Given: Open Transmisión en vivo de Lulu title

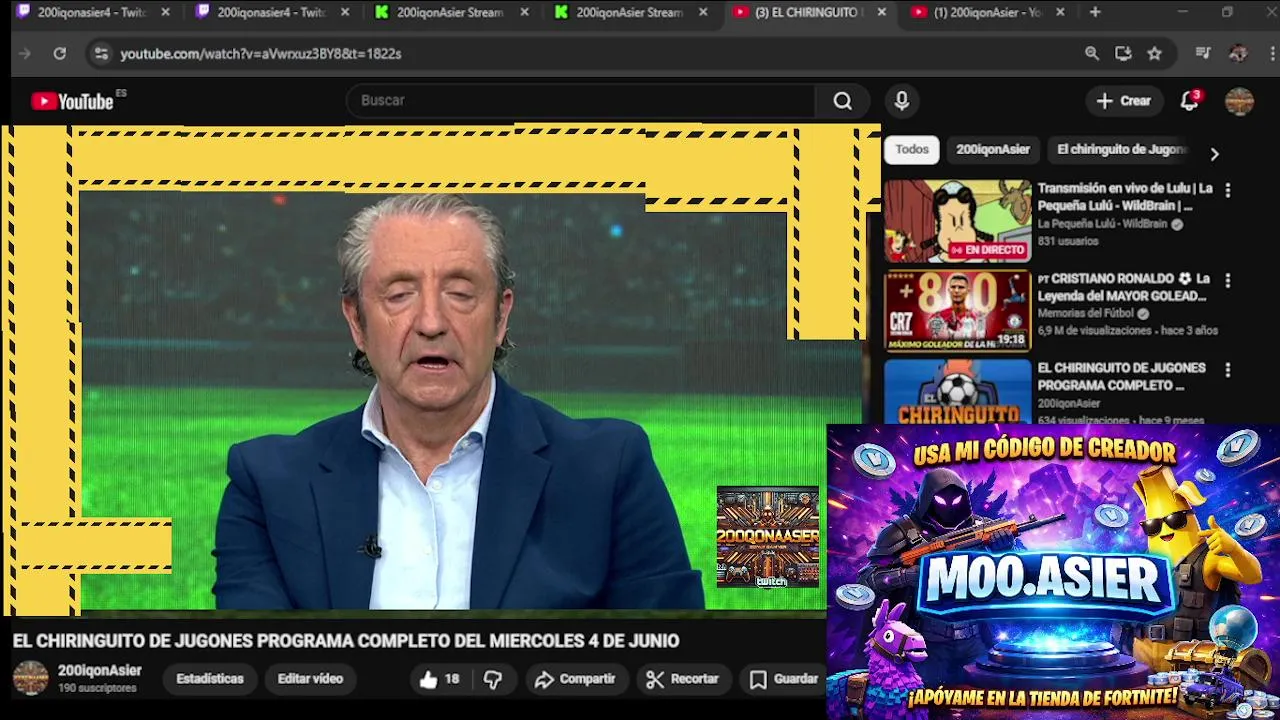Looking at the screenshot, I should pos(1125,197).
